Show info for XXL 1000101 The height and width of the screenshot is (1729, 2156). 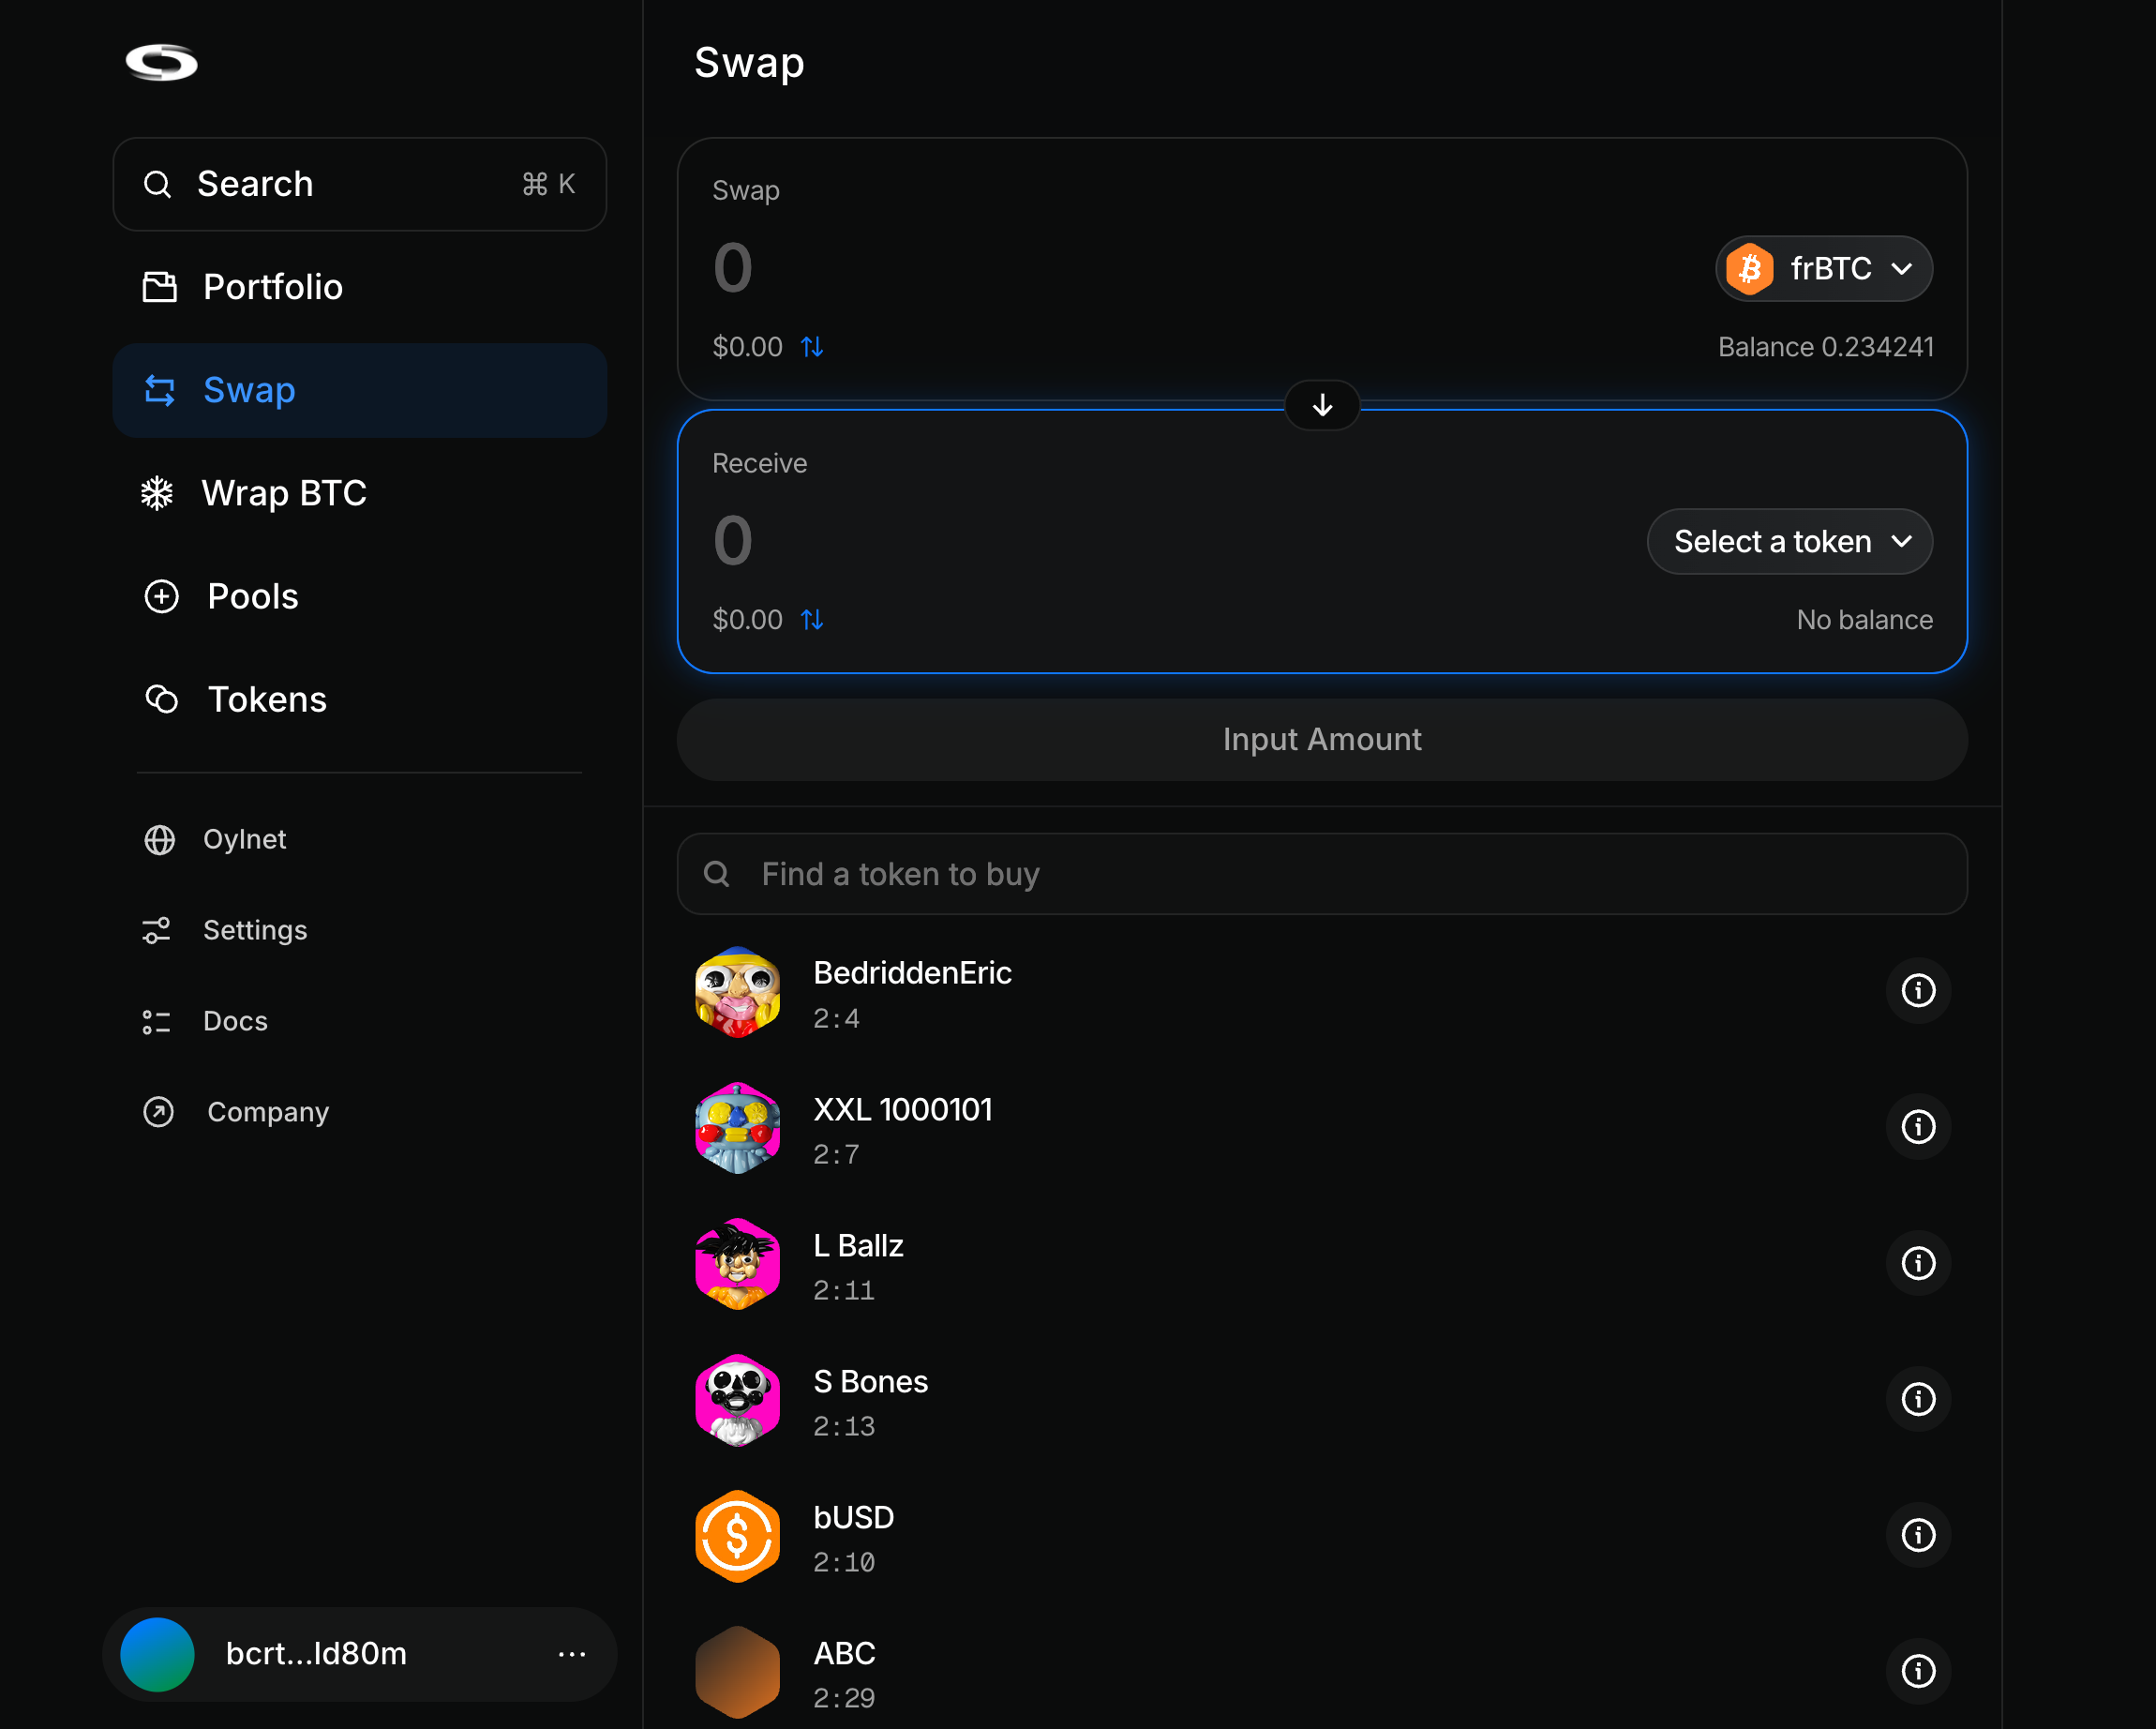[x=1918, y=1127]
